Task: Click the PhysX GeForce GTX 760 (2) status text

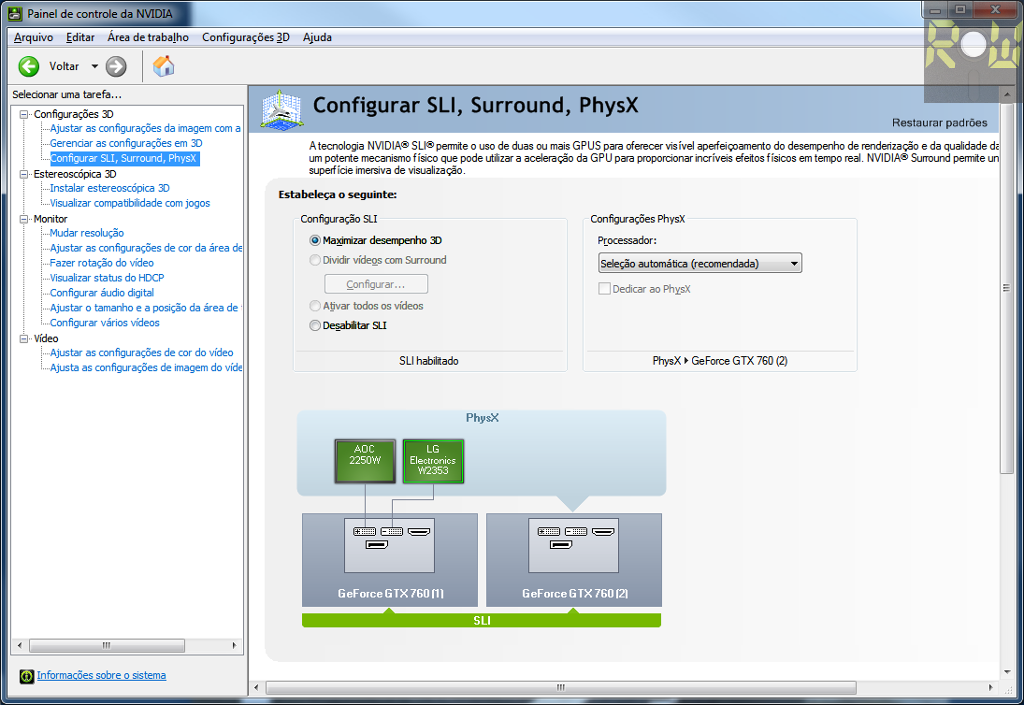Action: pyautogui.click(x=720, y=361)
